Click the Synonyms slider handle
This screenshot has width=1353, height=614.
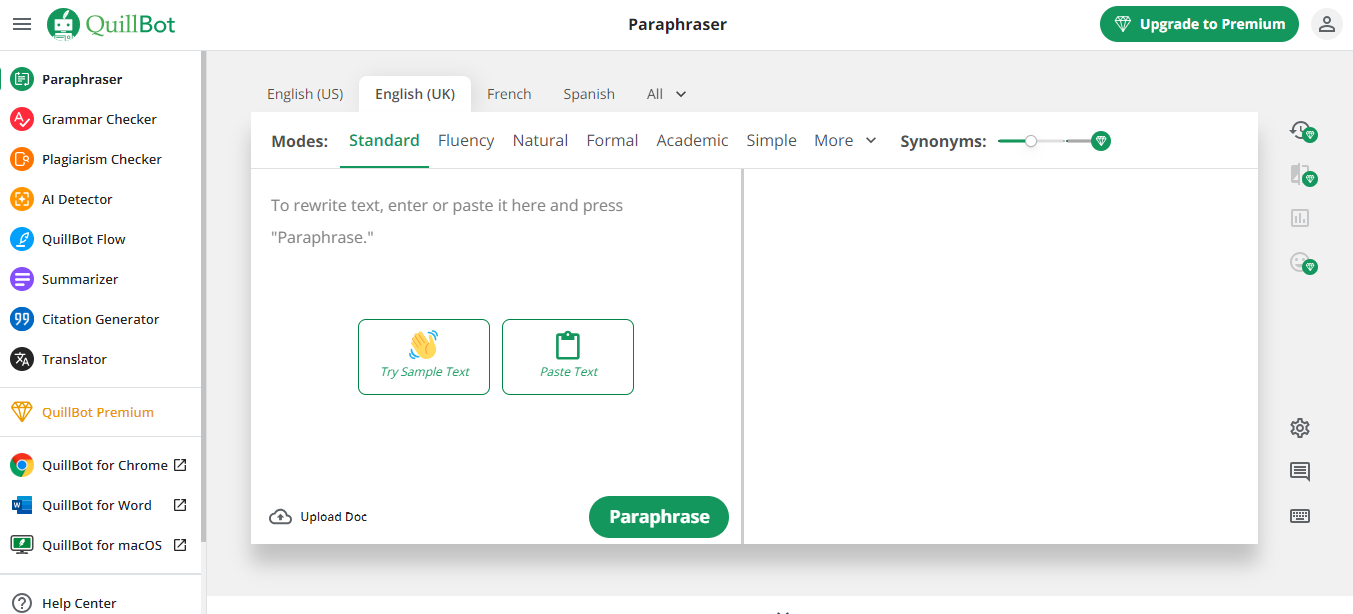coord(1031,141)
